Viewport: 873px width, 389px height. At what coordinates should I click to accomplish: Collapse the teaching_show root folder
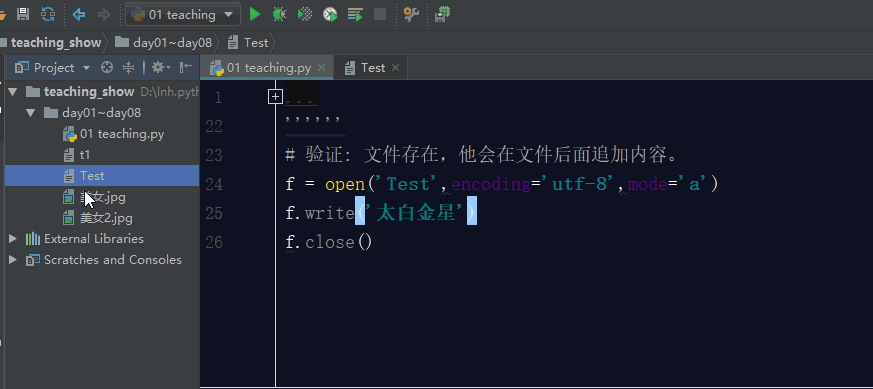tap(13, 92)
